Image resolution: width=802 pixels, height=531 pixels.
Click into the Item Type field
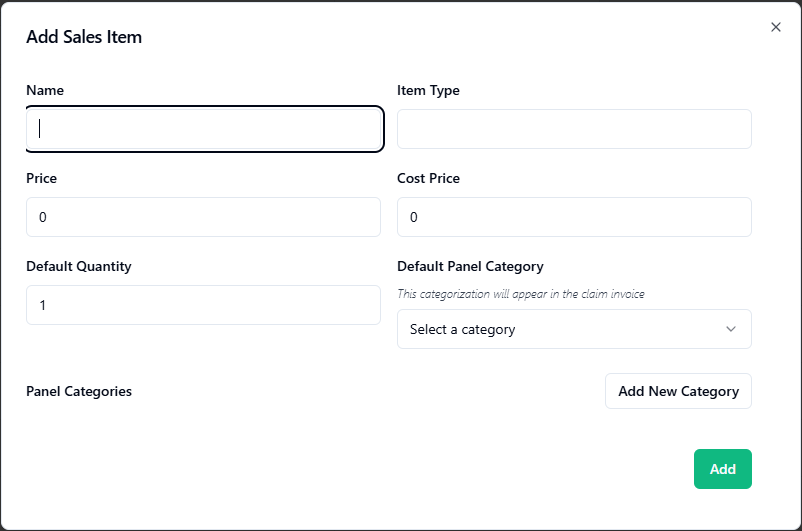(x=574, y=129)
